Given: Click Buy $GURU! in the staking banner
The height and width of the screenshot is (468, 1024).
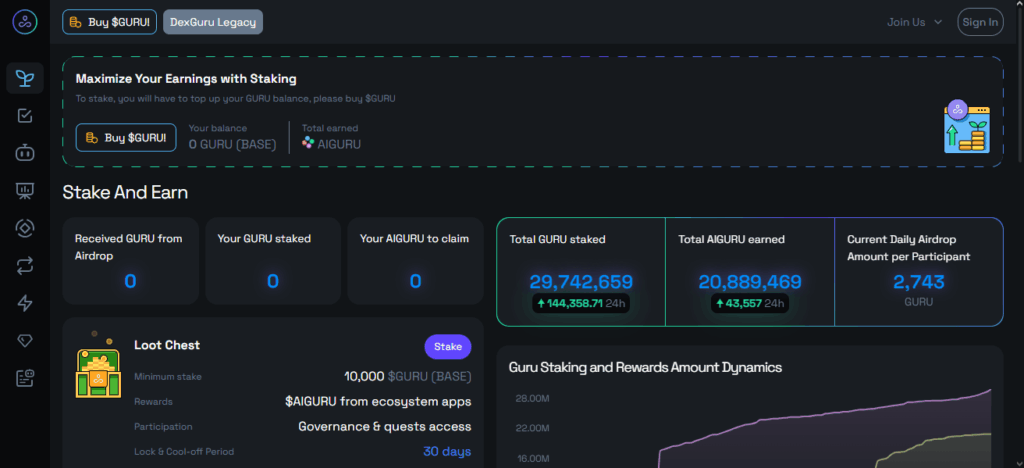Looking at the screenshot, I should point(126,137).
